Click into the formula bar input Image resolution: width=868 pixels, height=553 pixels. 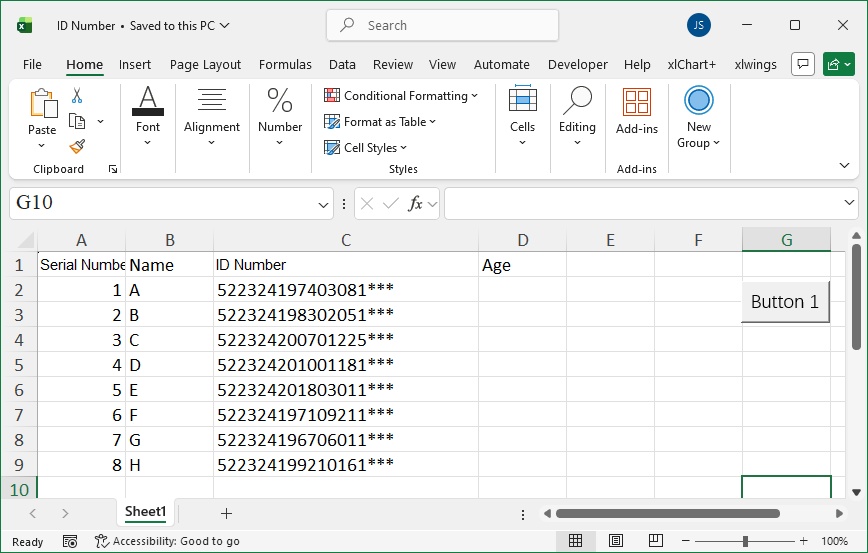point(642,204)
